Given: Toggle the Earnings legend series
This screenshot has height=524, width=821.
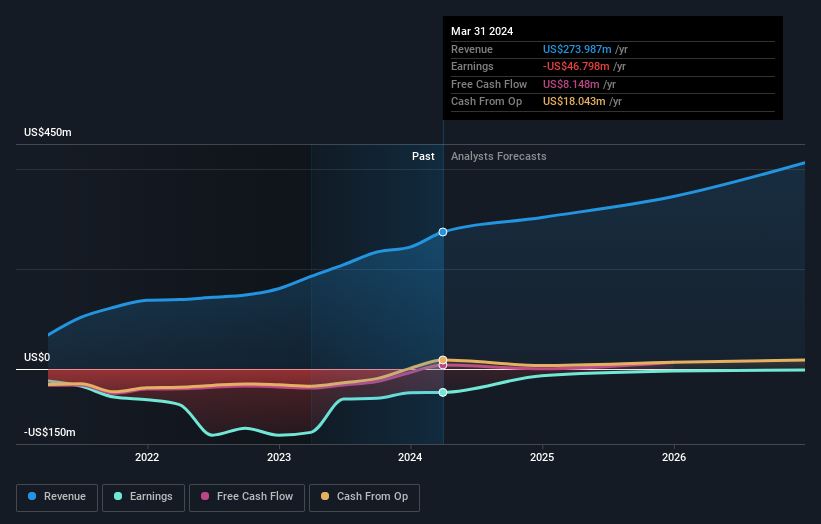Looking at the screenshot, I should (143, 497).
